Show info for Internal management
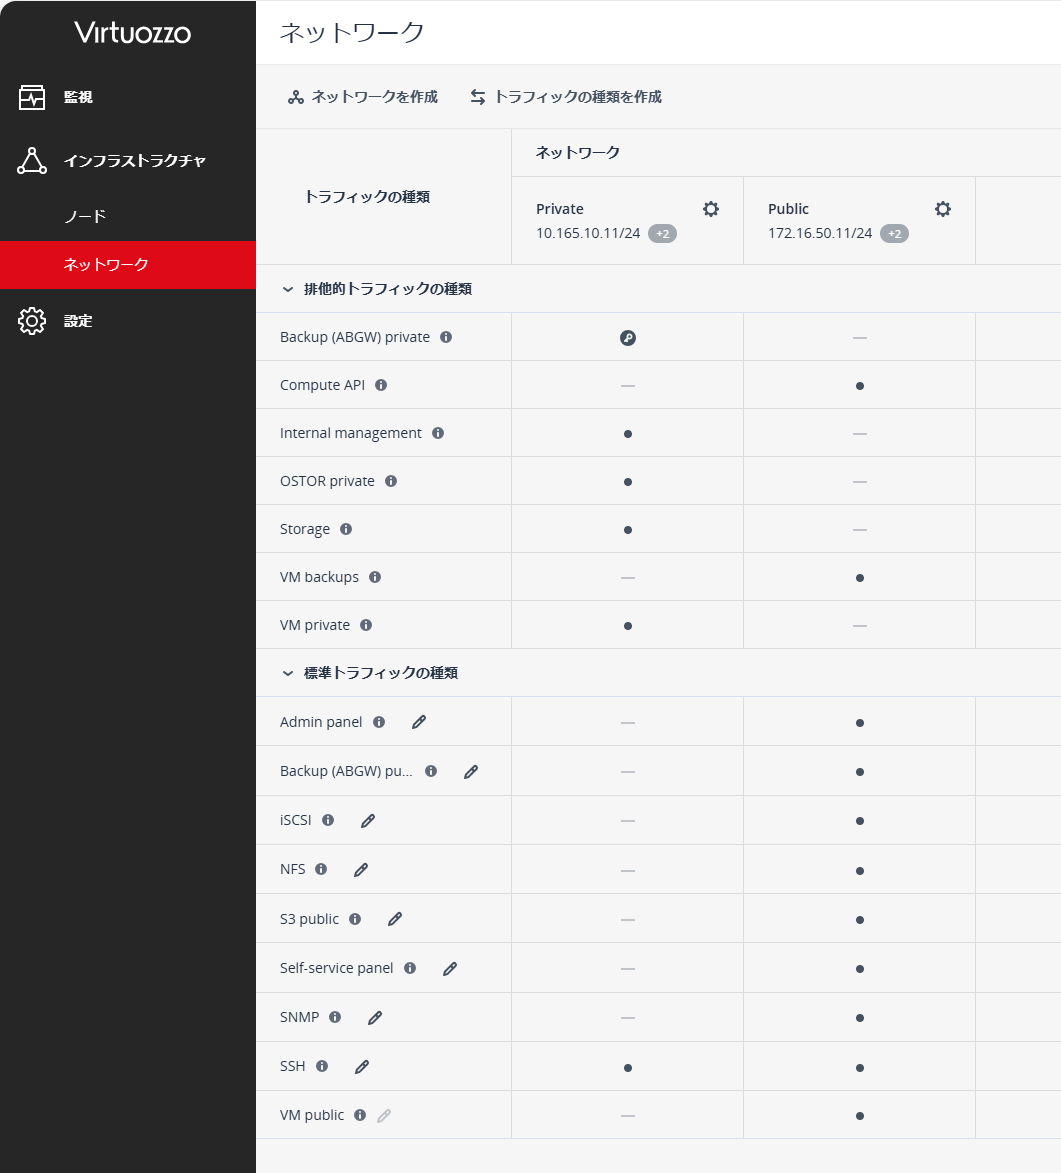 (x=438, y=433)
